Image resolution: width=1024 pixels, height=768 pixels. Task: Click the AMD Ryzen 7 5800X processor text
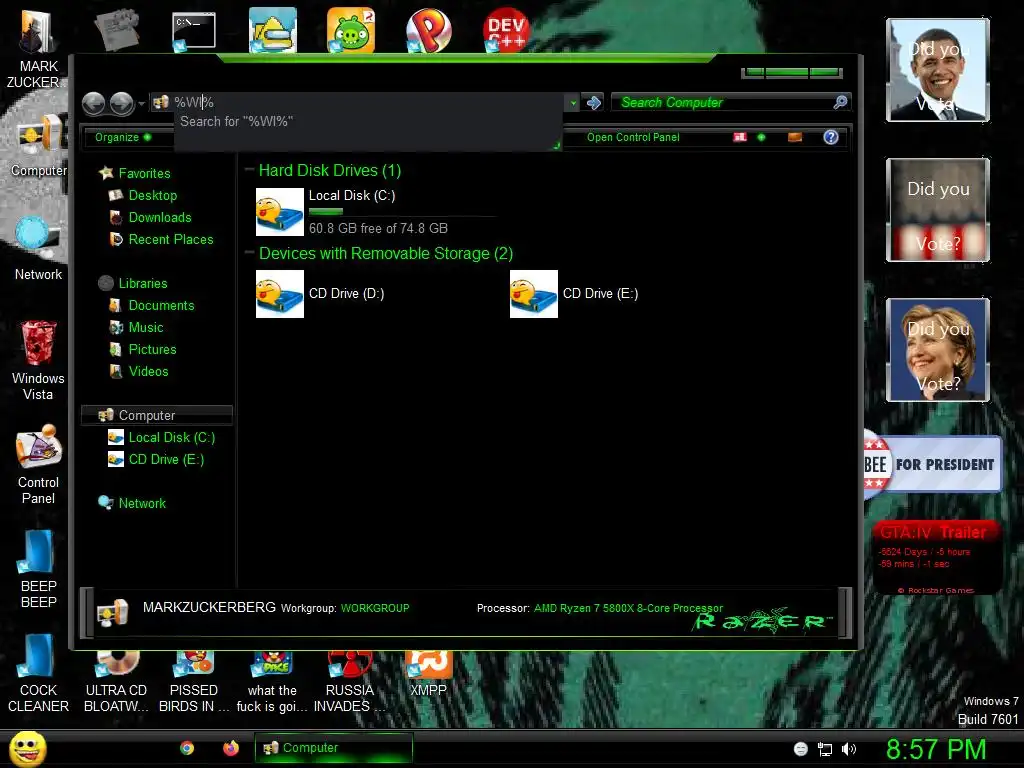[628, 608]
